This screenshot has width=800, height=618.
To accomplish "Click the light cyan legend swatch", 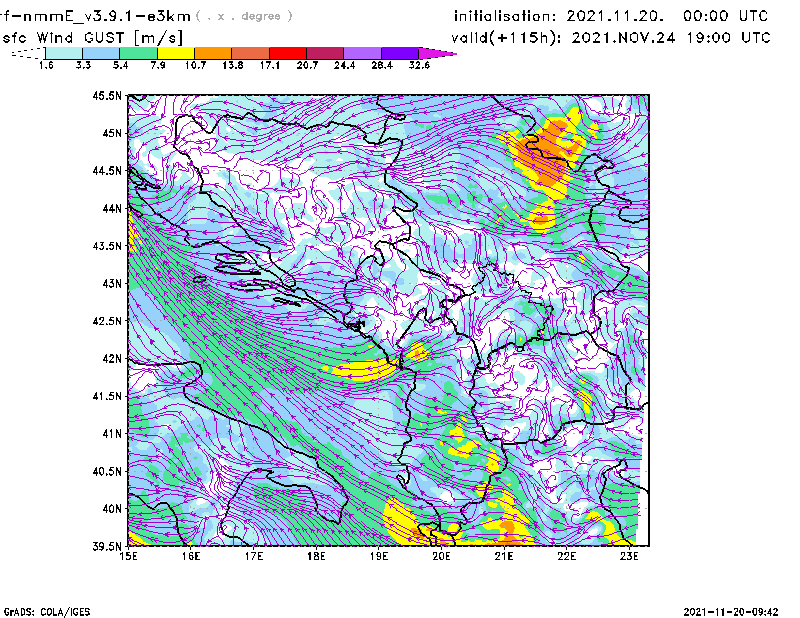I will (64, 53).
